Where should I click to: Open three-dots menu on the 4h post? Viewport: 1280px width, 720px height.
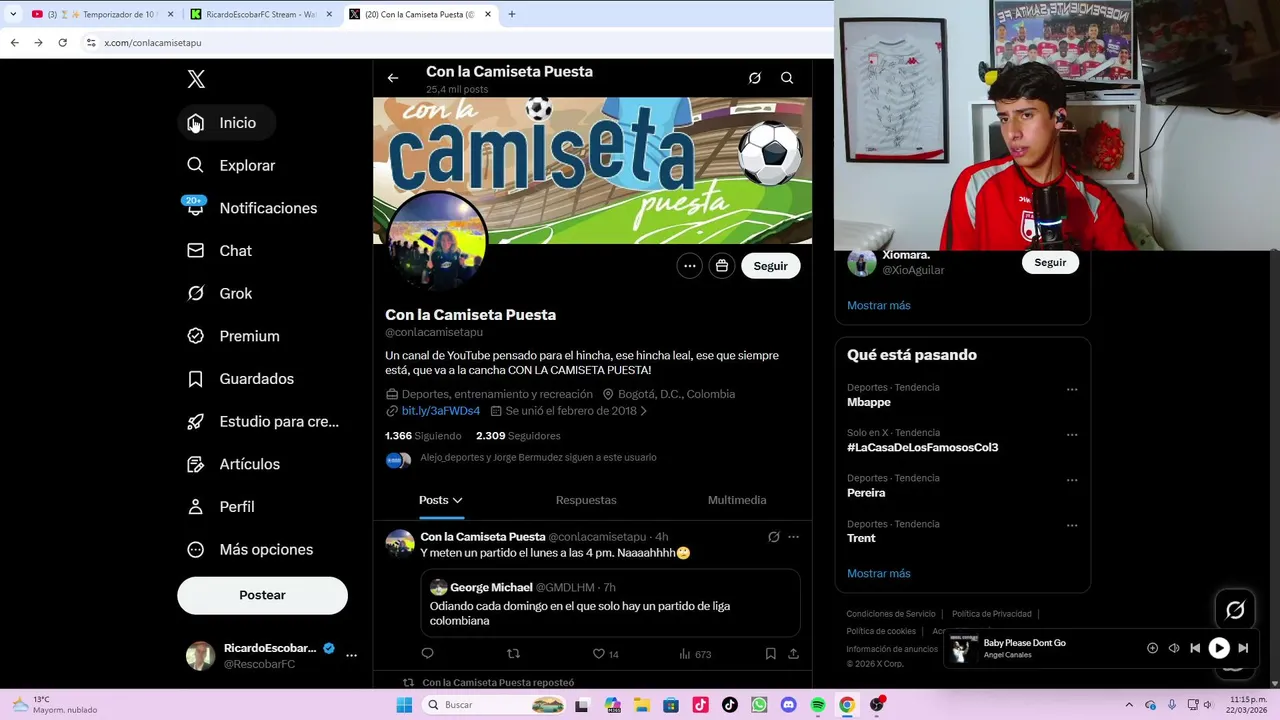[x=794, y=537]
